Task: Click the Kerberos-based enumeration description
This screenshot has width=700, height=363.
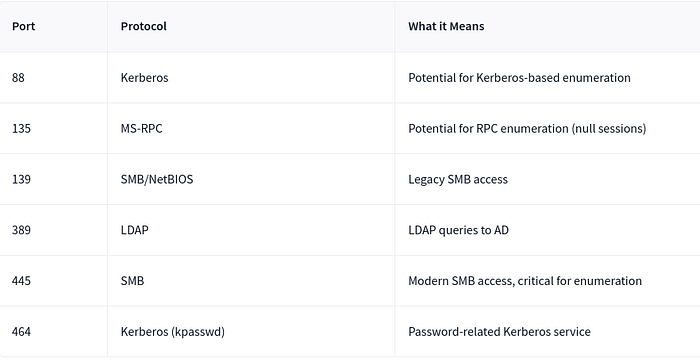Action: coord(519,78)
